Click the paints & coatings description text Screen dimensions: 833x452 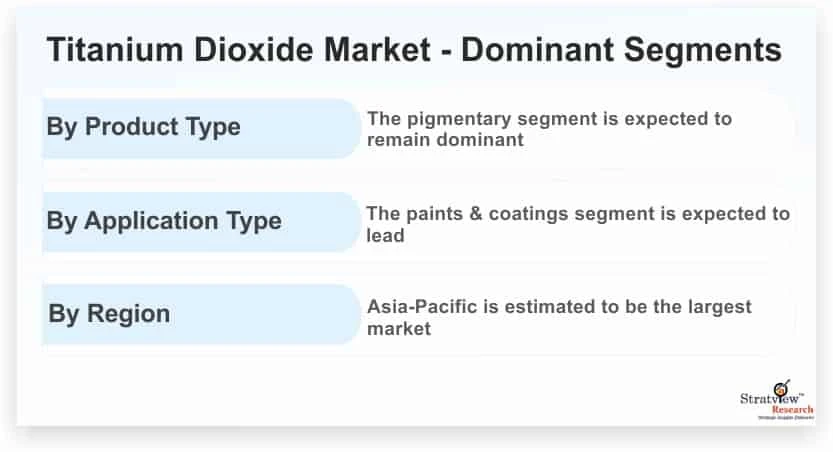pyautogui.click(x=577, y=224)
